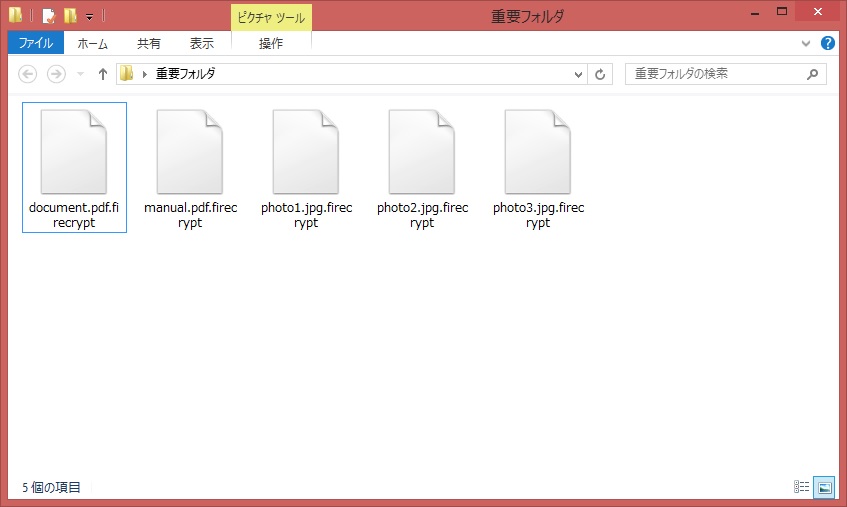The image size is (847, 507).
Task: Select the document.pdf.firecrypt file icon
Action: (74, 152)
